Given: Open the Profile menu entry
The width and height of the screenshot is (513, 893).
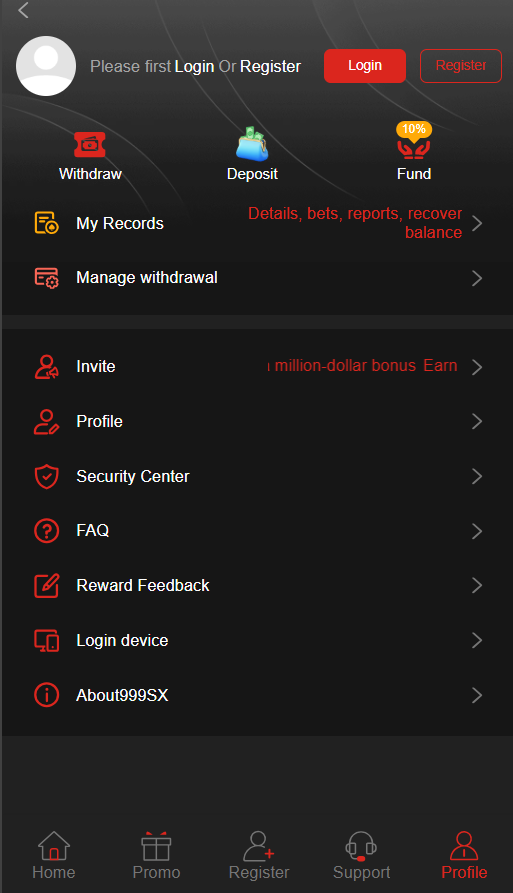Looking at the screenshot, I should 257,421.
